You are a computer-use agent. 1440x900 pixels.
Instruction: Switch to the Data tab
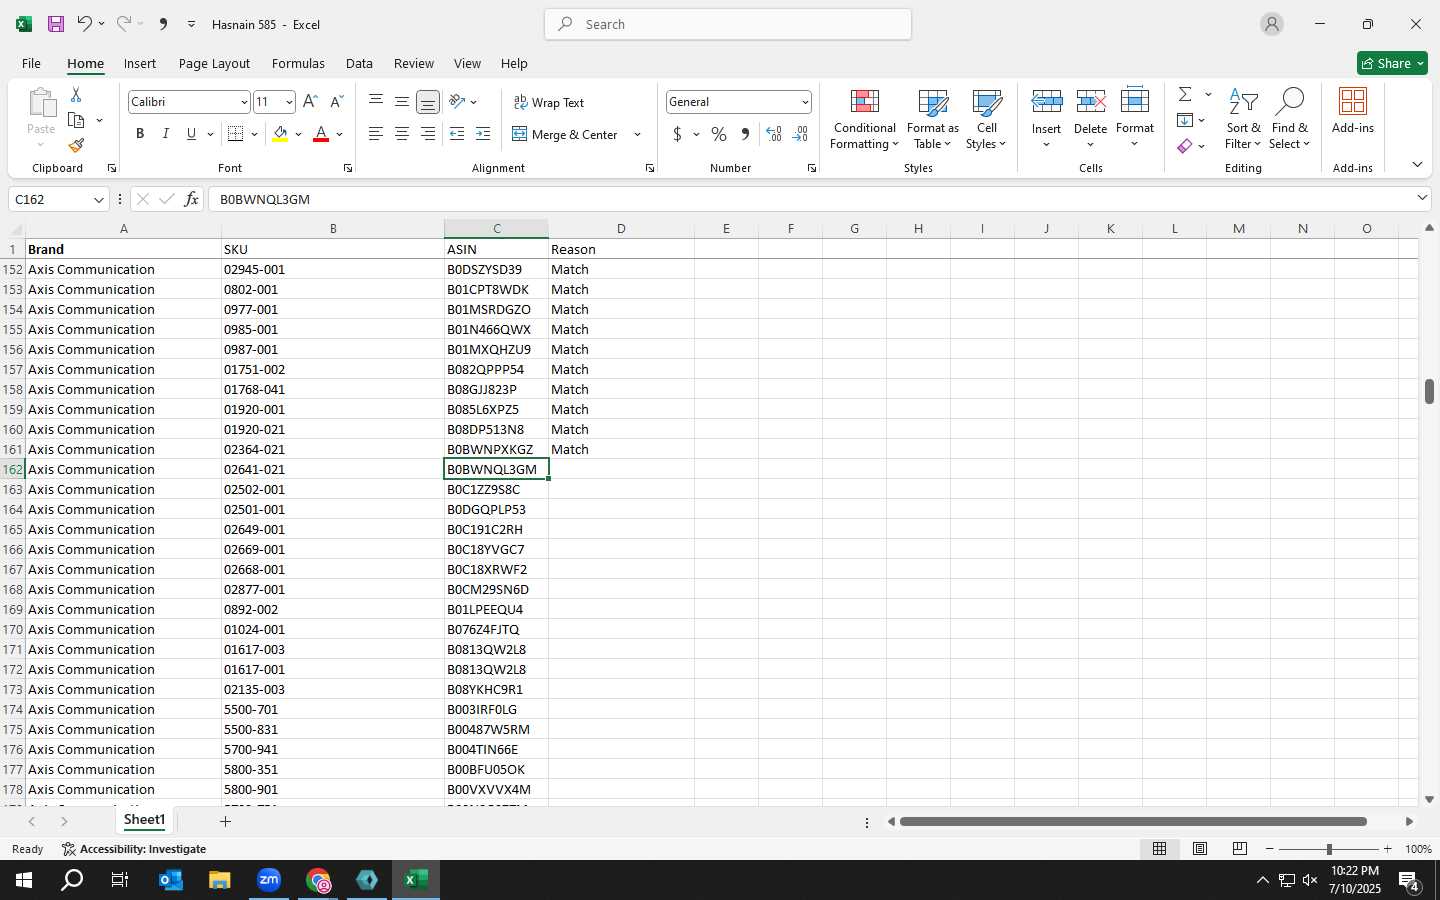coord(359,63)
